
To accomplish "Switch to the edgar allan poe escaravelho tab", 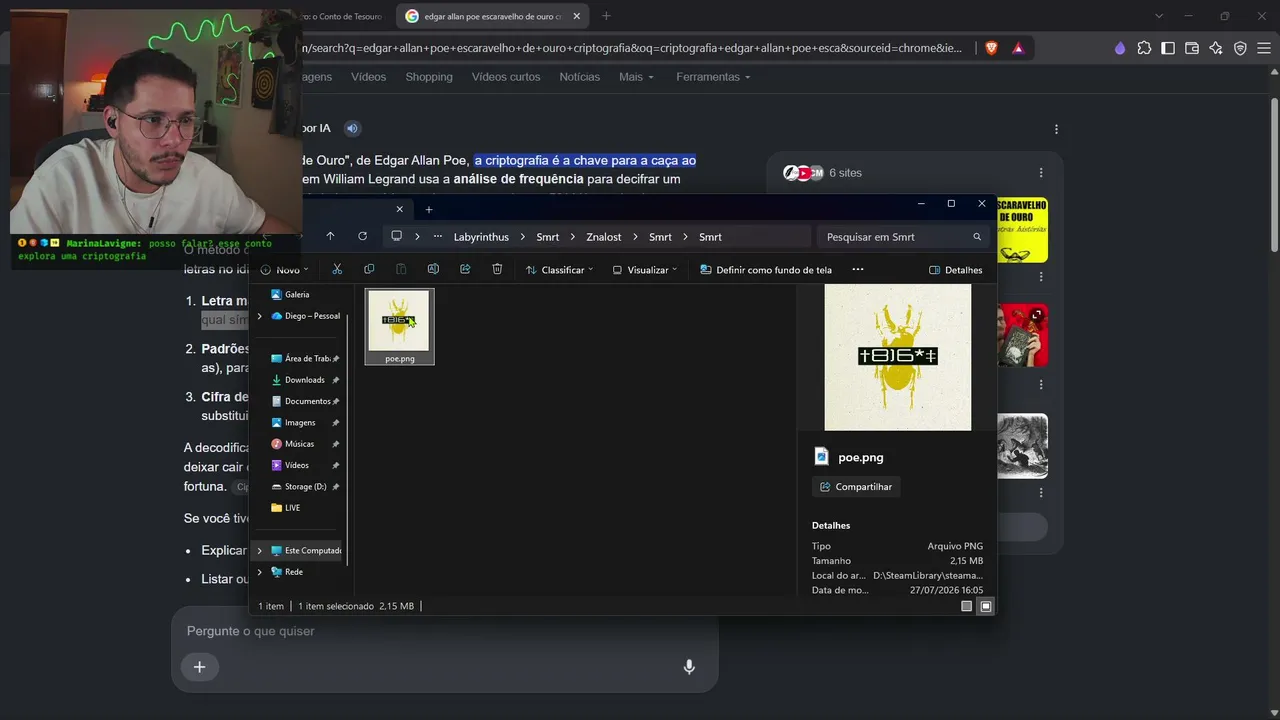I will [x=492, y=16].
